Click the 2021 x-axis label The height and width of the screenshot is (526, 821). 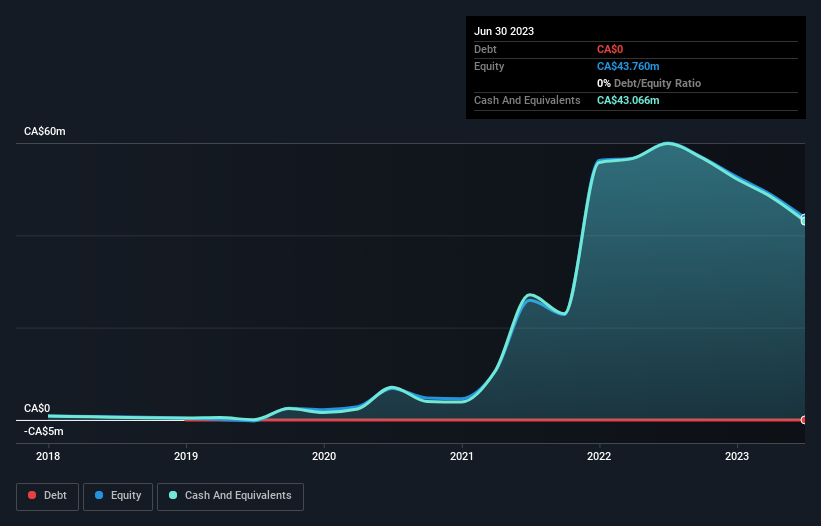tap(461, 456)
